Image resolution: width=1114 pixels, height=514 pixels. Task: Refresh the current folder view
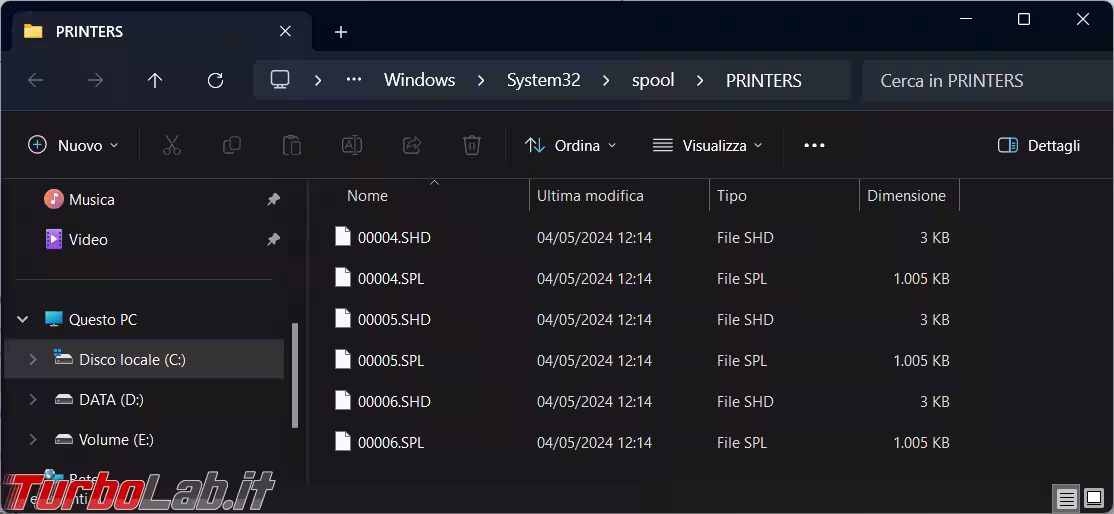[x=215, y=81]
